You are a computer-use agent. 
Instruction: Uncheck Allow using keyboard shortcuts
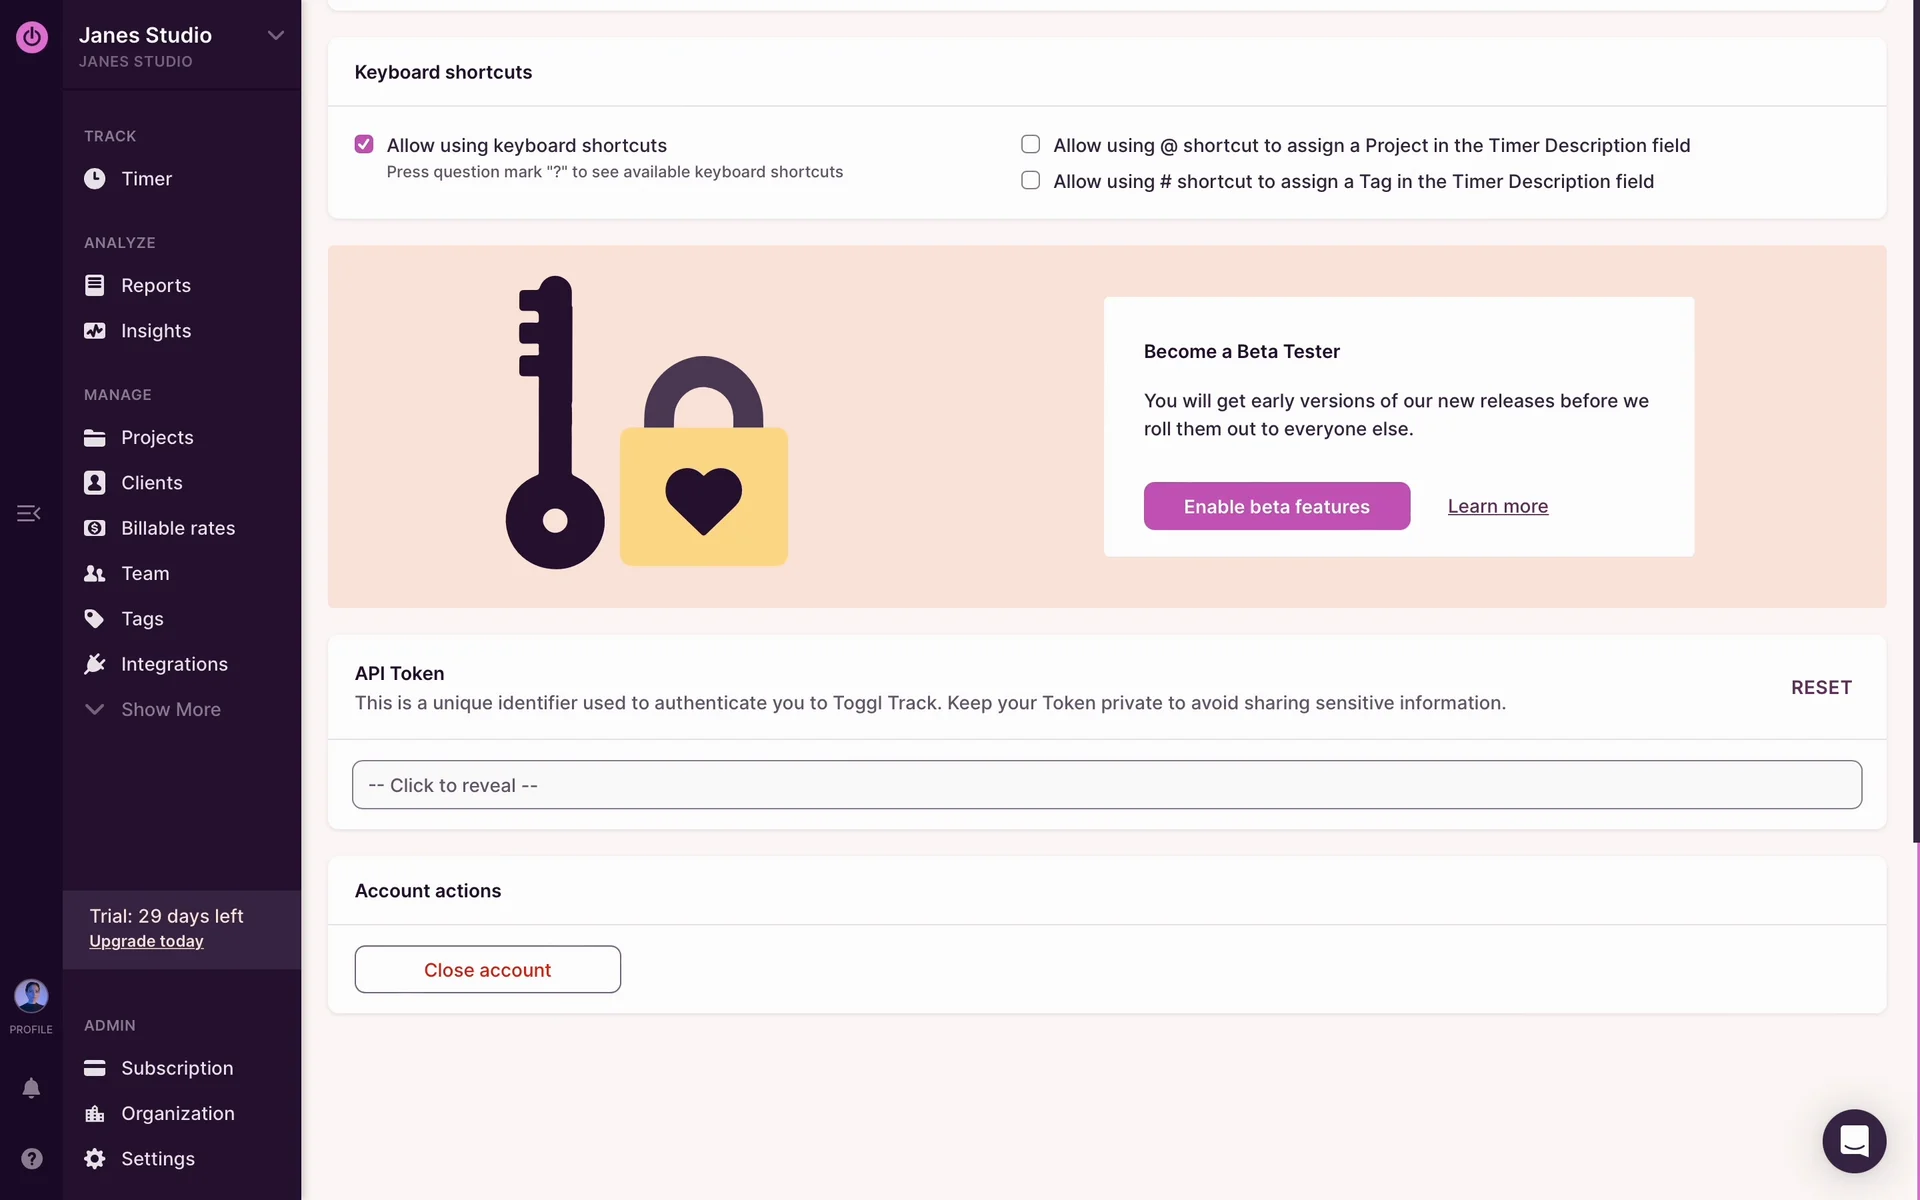click(364, 145)
